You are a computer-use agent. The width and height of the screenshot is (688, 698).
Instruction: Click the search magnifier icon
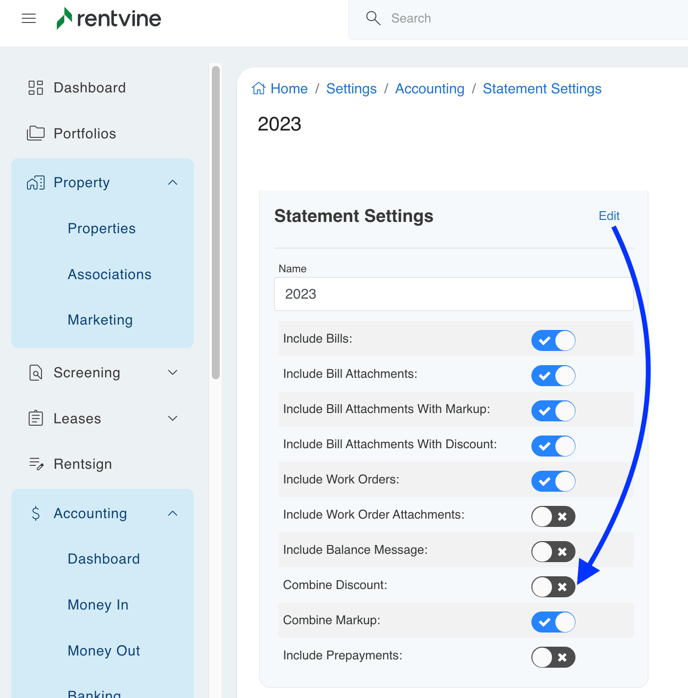373,18
